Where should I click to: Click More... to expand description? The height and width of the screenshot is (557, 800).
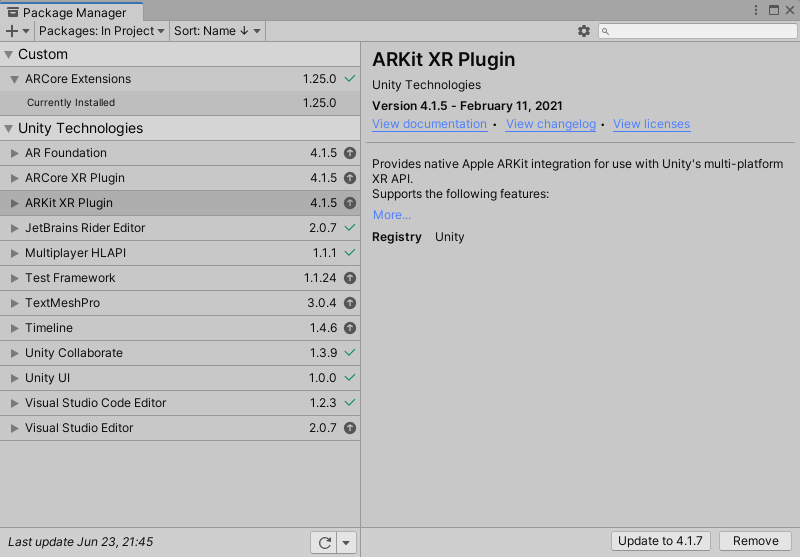(x=391, y=215)
